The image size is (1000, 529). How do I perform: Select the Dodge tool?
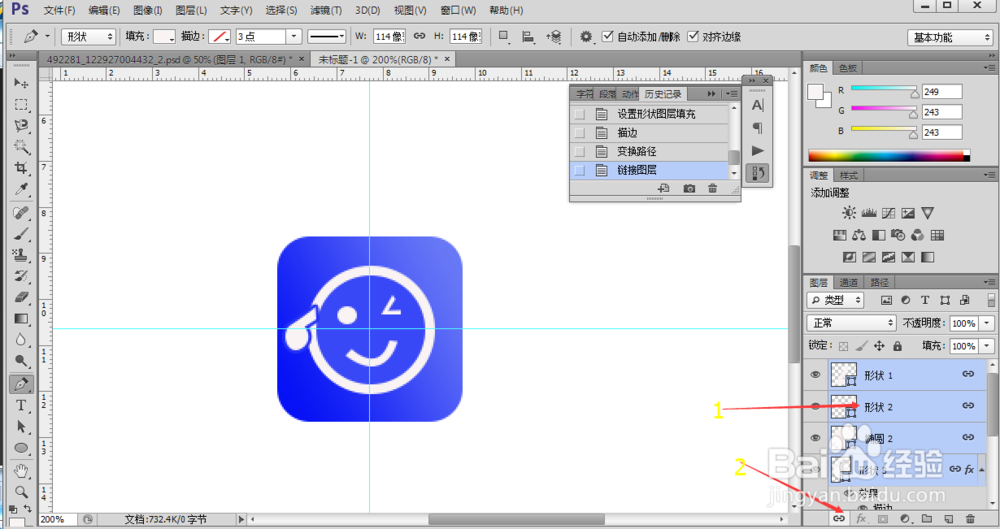21,361
